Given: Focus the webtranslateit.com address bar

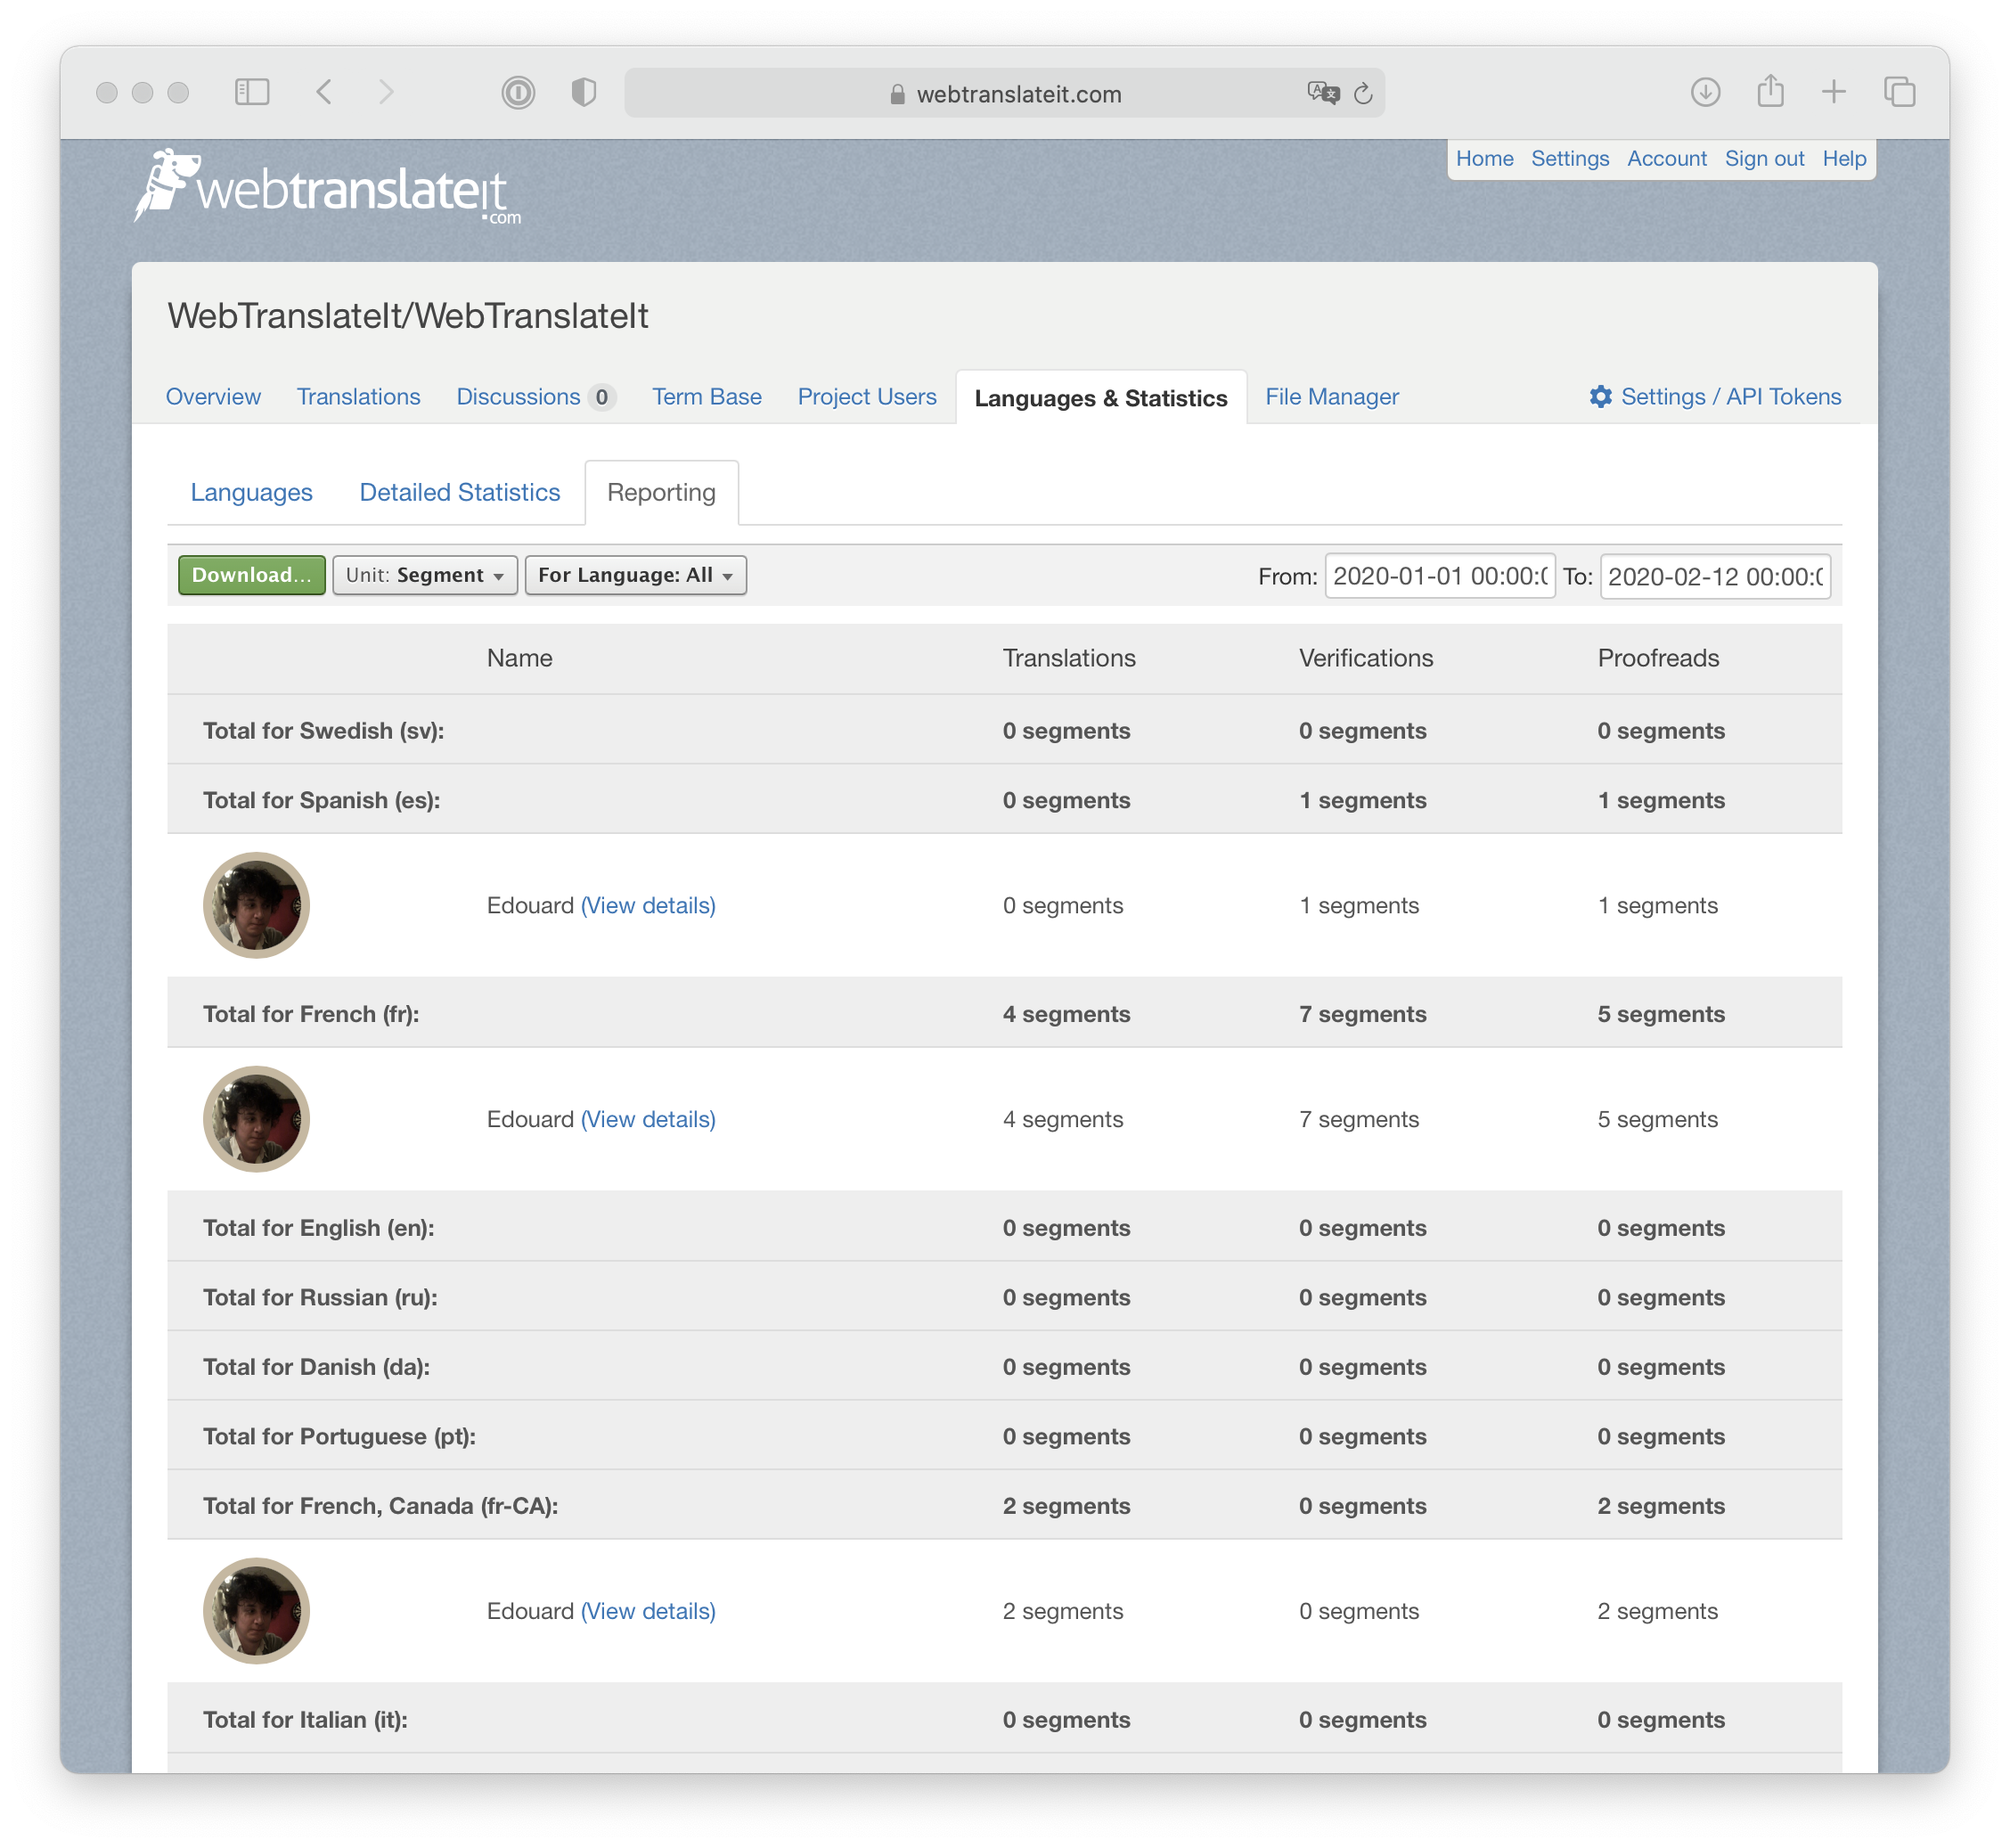Looking at the screenshot, I should click(x=1004, y=93).
